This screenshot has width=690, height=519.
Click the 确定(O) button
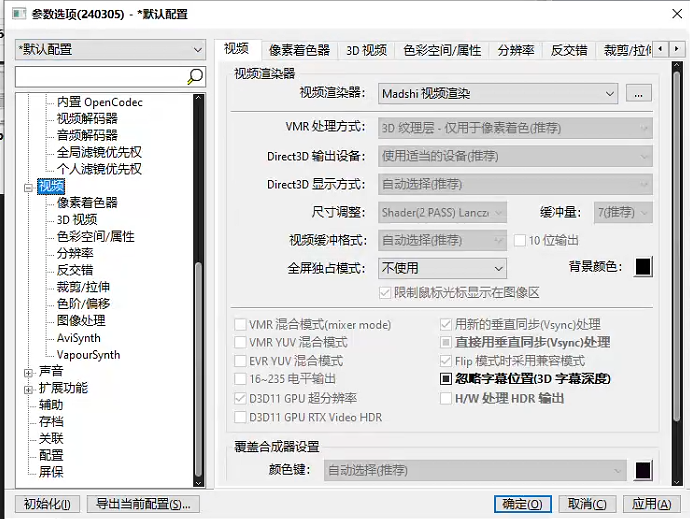[523, 504]
